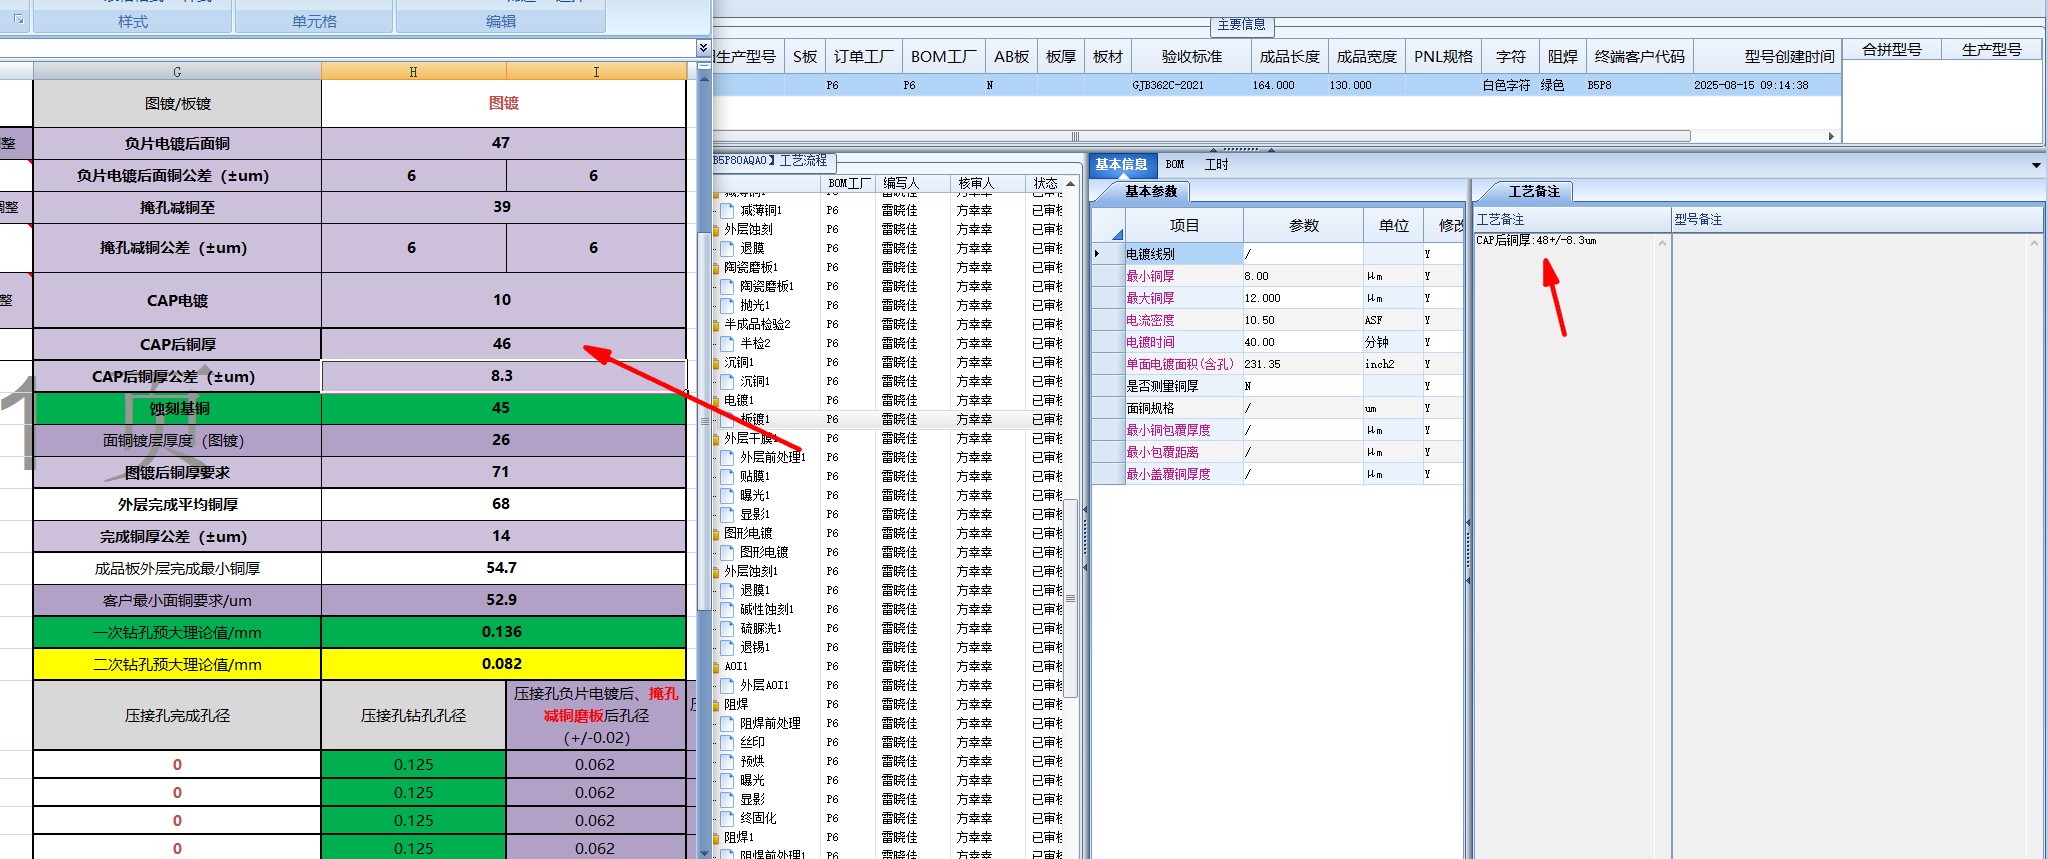Click the document icon beside 丝印

coord(727,743)
